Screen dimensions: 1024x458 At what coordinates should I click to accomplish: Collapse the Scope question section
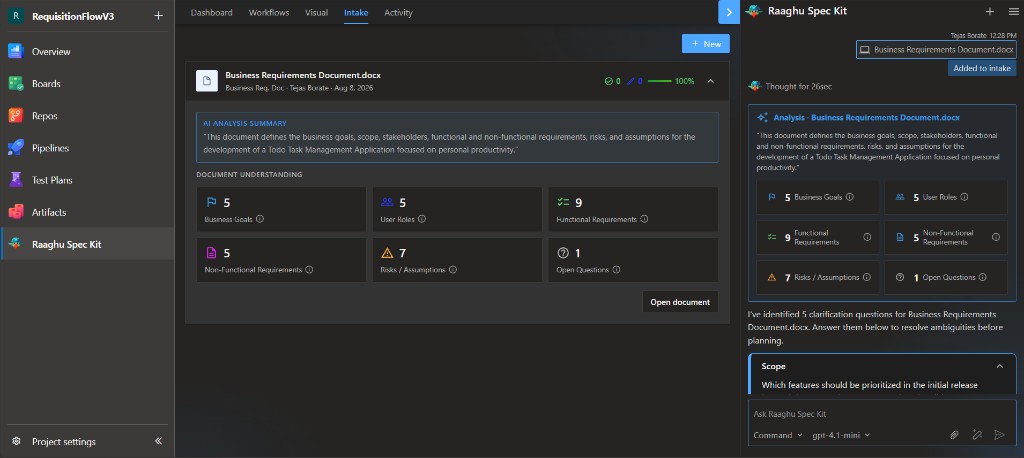point(999,367)
